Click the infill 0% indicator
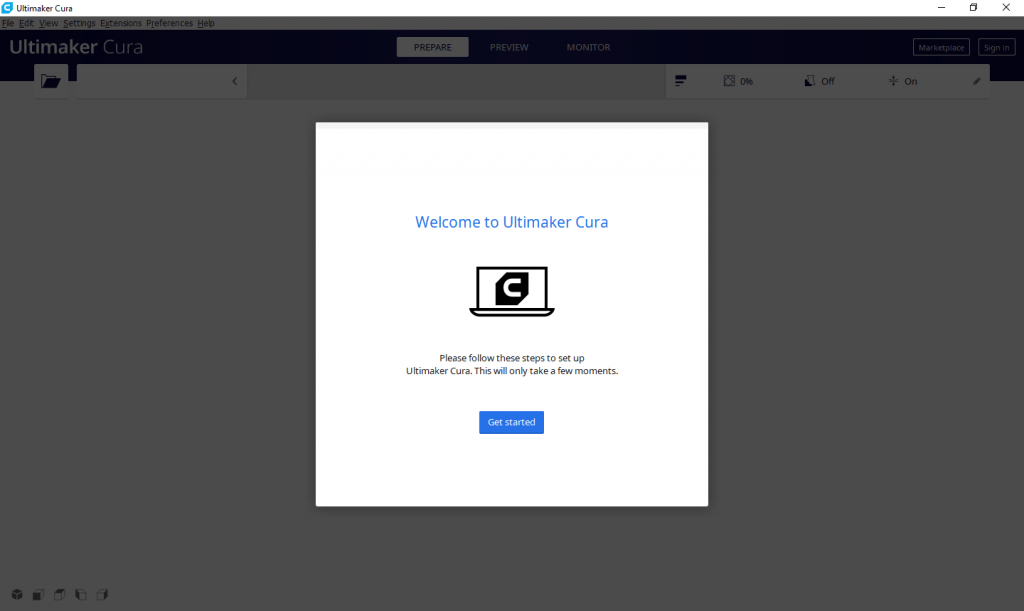Viewport: 1024px width, 611px height. point(738,81)
